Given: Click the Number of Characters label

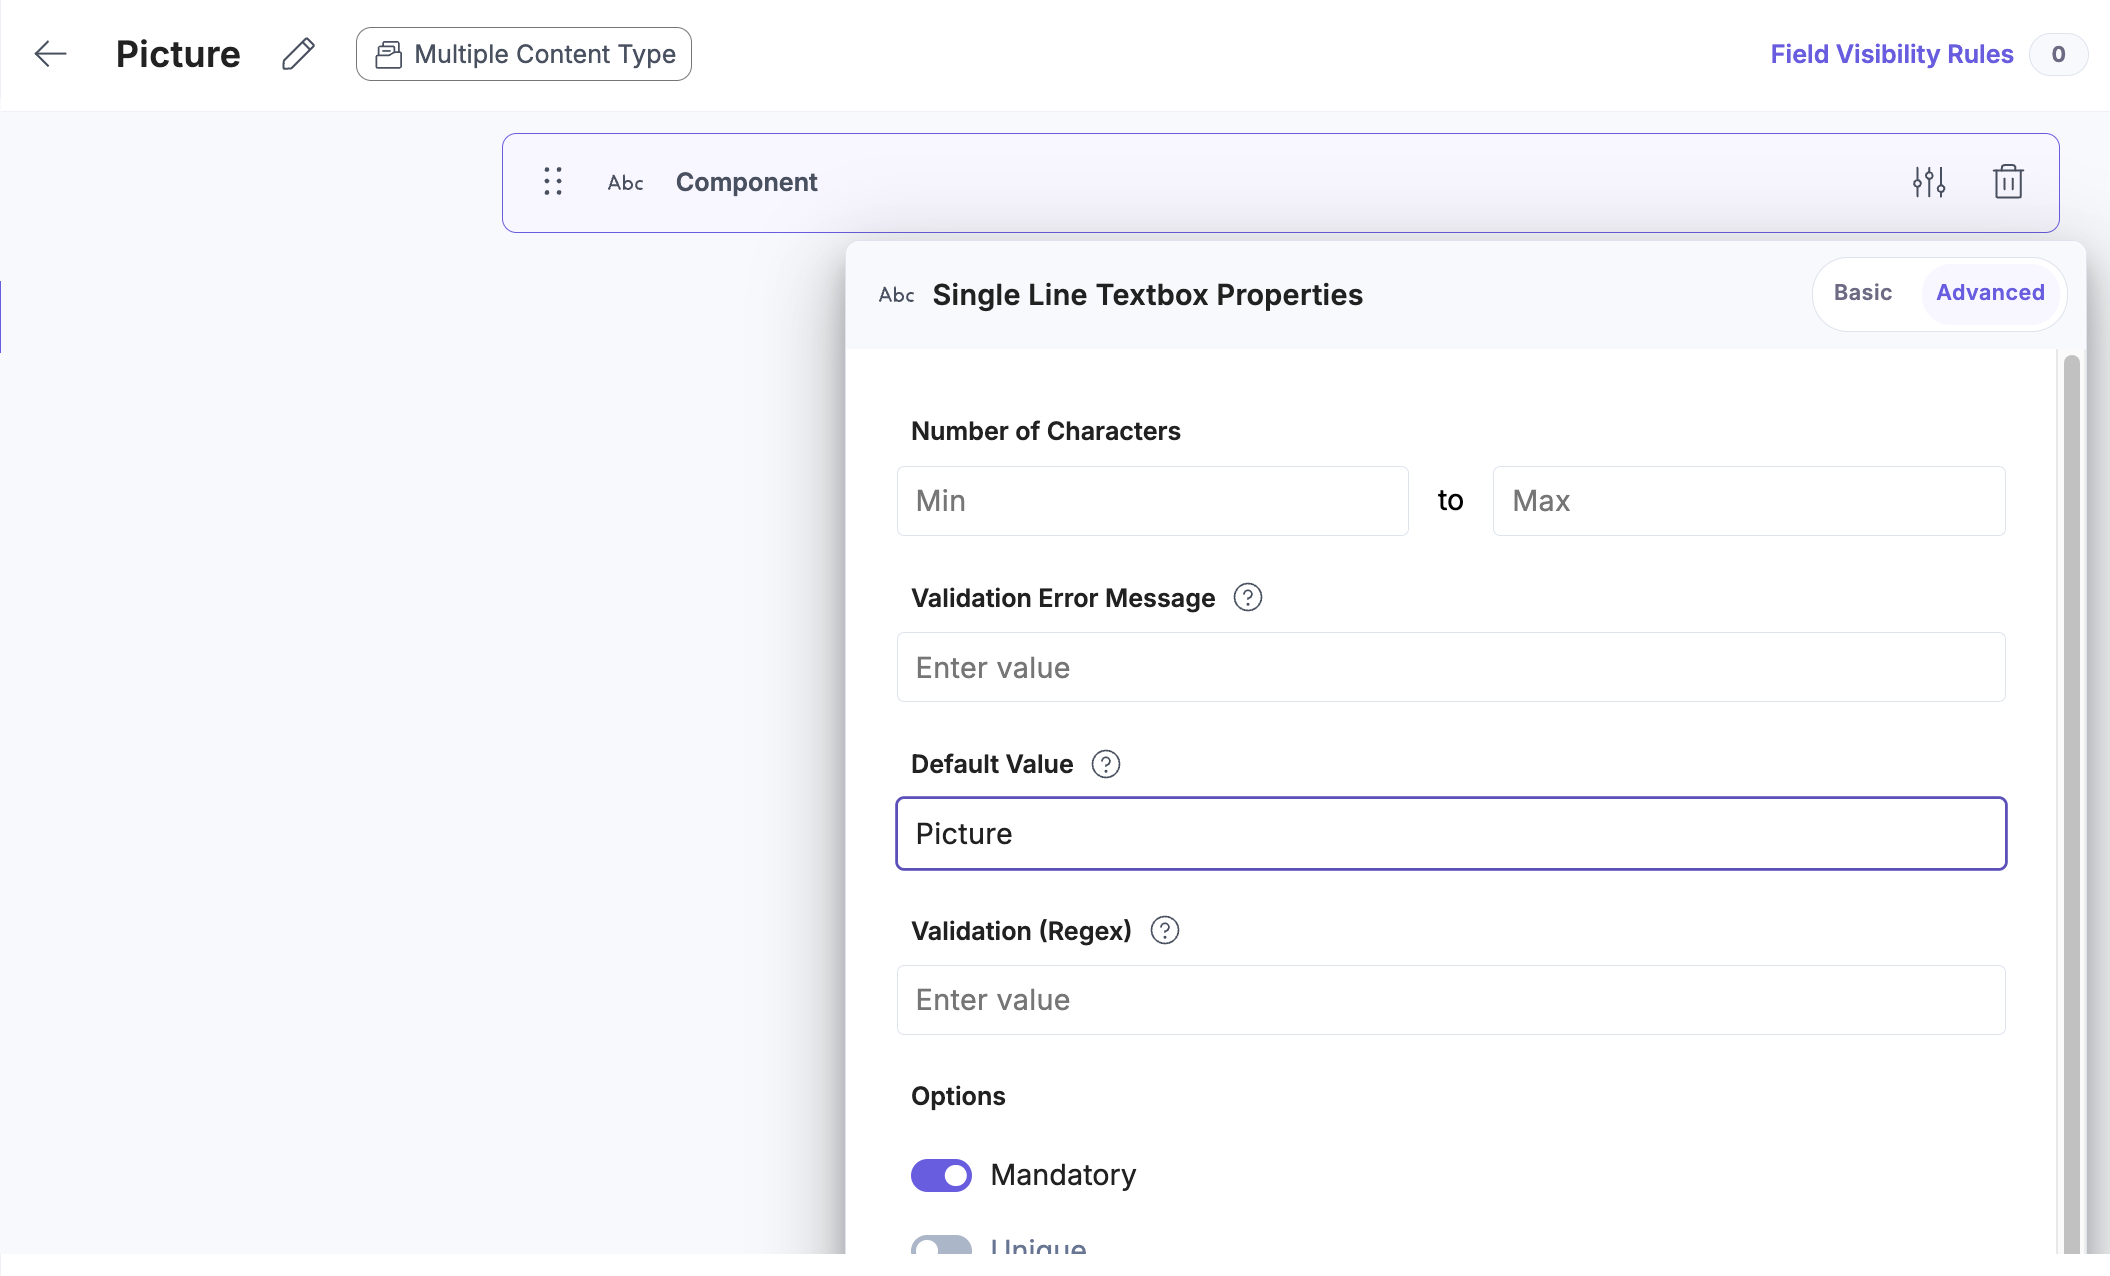Looking at the screenshot, I should pyautogui.click(x=1045, y=431).
